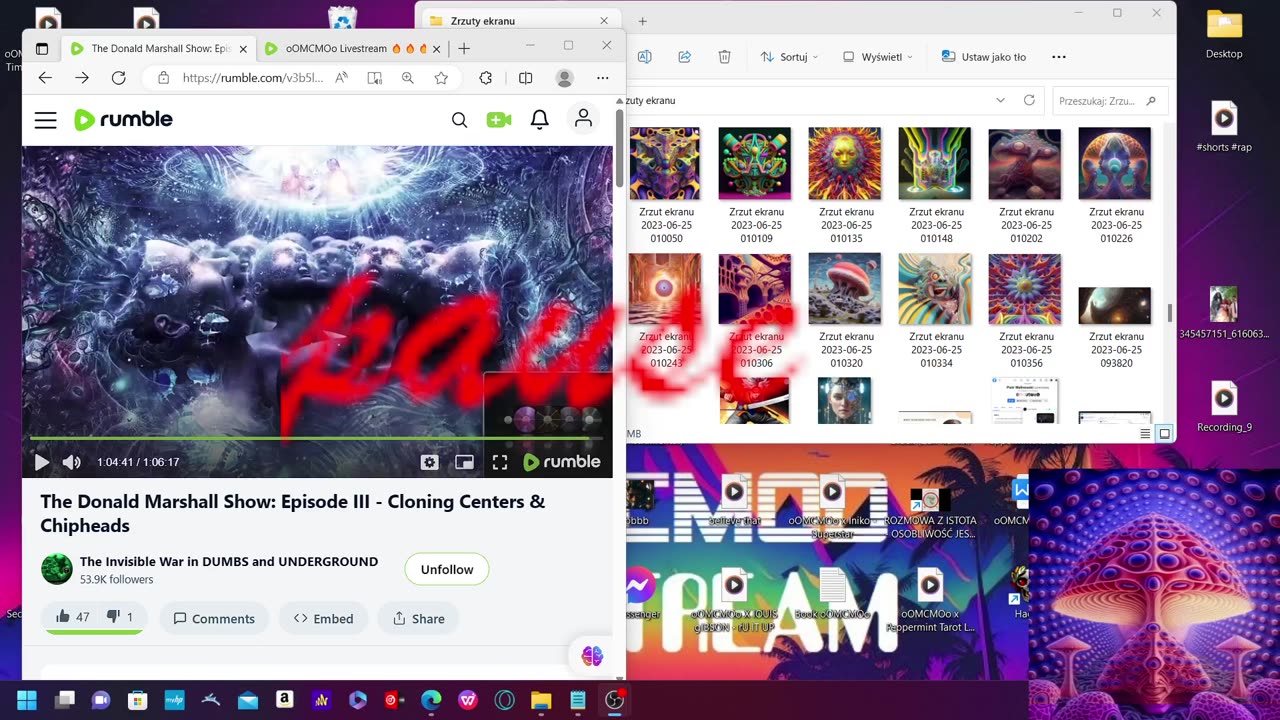Refresh the Explorer folder
Screen dimensions: 1280x720
pyautogui.click(x=1029, y=100)
